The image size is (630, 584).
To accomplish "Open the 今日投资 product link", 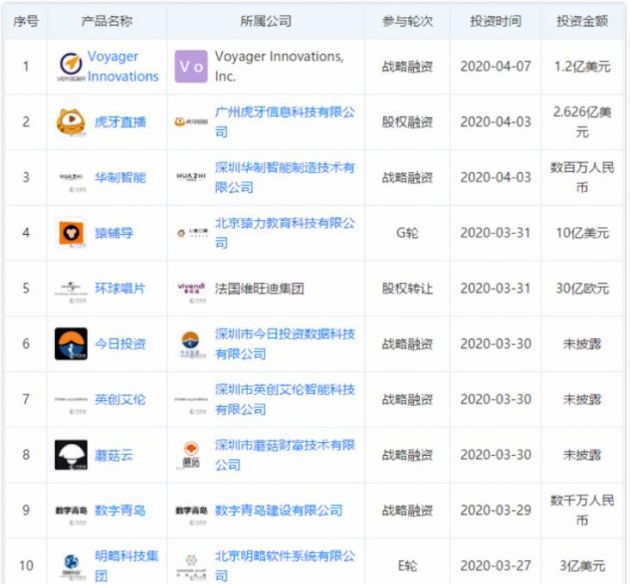I will tap(120, 344).
